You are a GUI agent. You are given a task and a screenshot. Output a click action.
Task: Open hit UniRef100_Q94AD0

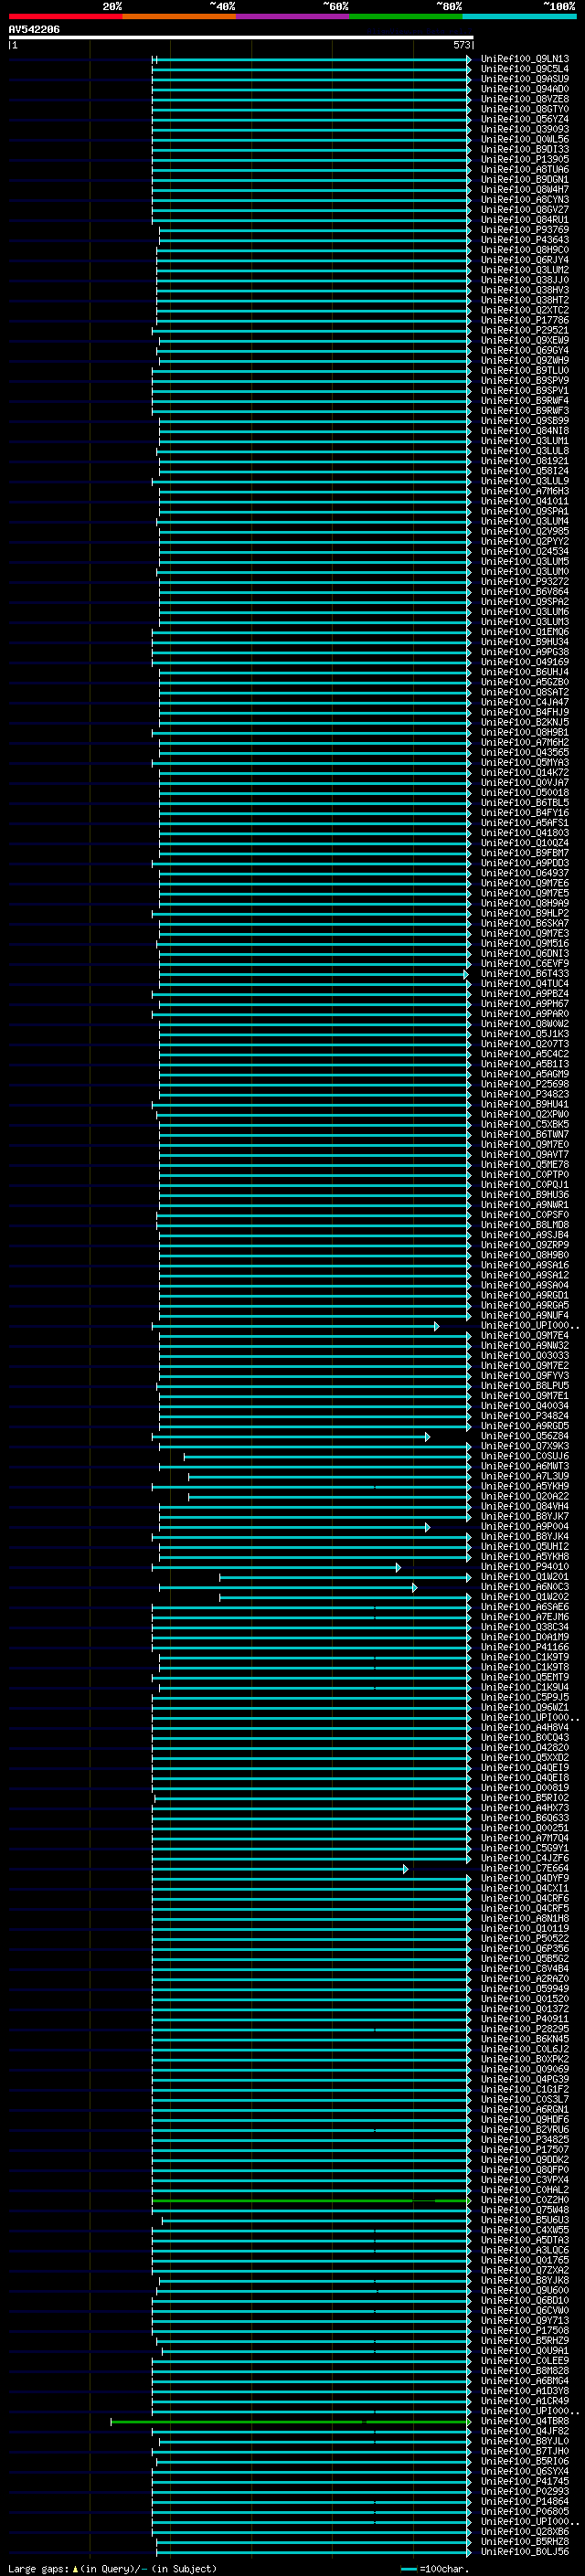(x=525, y=89)
